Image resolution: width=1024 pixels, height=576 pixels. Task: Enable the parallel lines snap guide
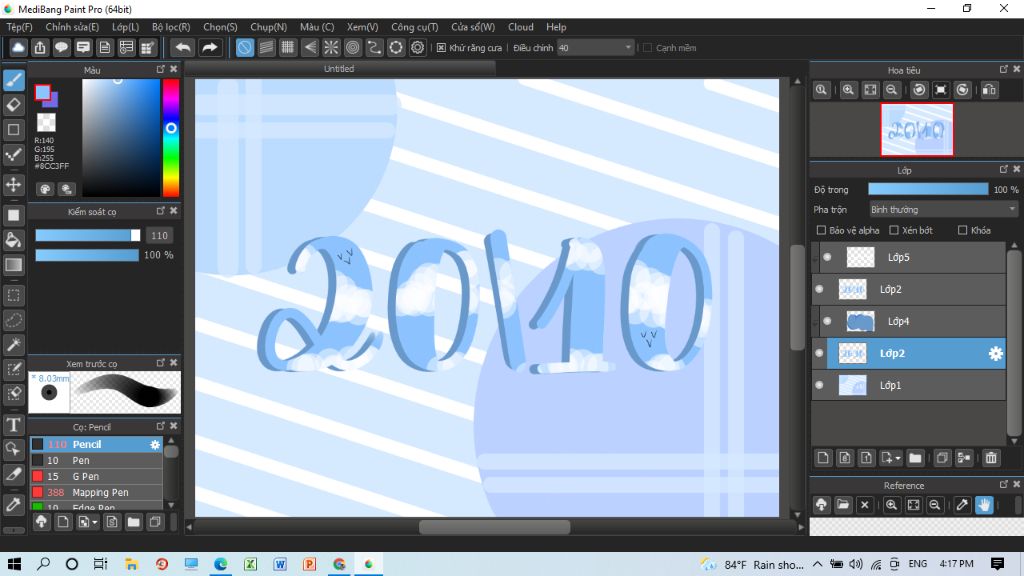[266, 48]
